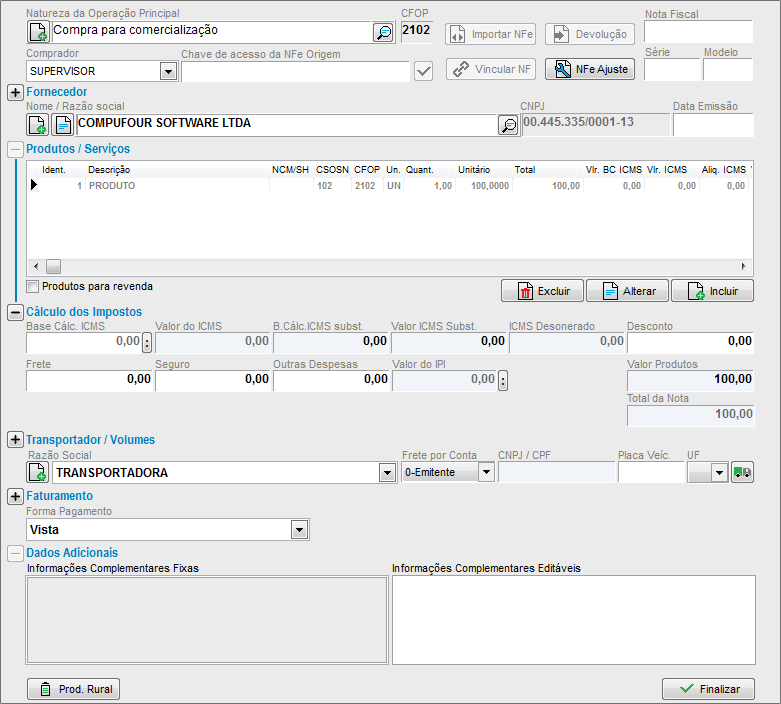Open supplier details document icon

[x=63, y=125]
